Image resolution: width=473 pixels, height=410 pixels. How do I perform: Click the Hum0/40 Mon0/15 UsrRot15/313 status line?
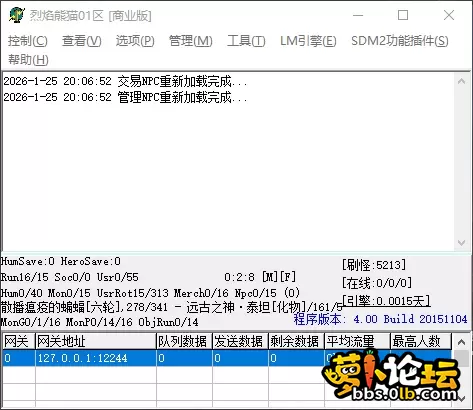click(x=150, y=293)
